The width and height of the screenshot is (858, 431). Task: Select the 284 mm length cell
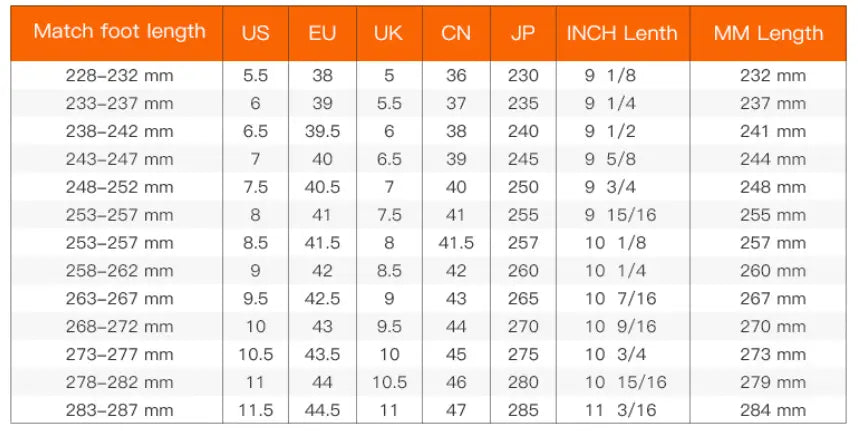click(x=773, y=410)
